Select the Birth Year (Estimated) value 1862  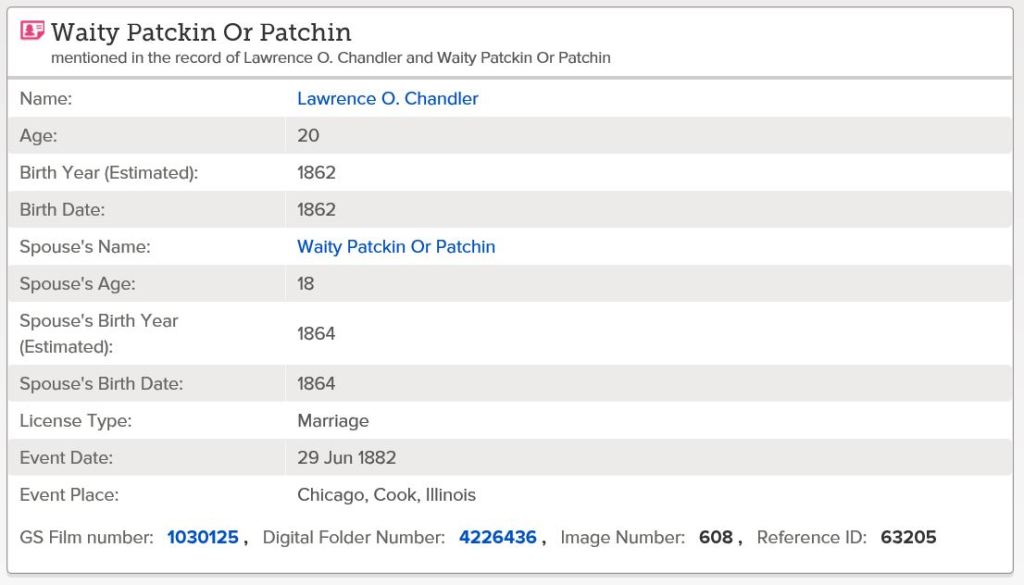316,173
